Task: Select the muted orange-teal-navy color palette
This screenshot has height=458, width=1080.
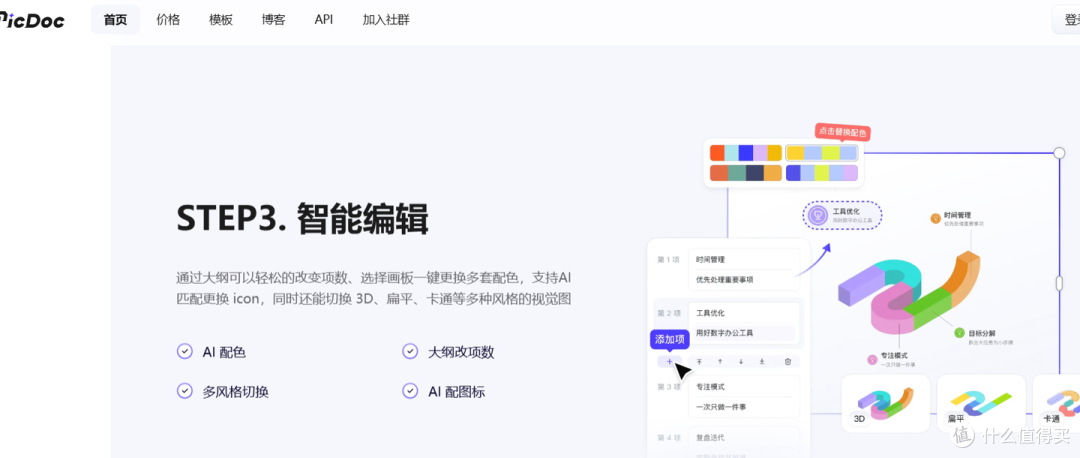Action: (x=746, y=173)
